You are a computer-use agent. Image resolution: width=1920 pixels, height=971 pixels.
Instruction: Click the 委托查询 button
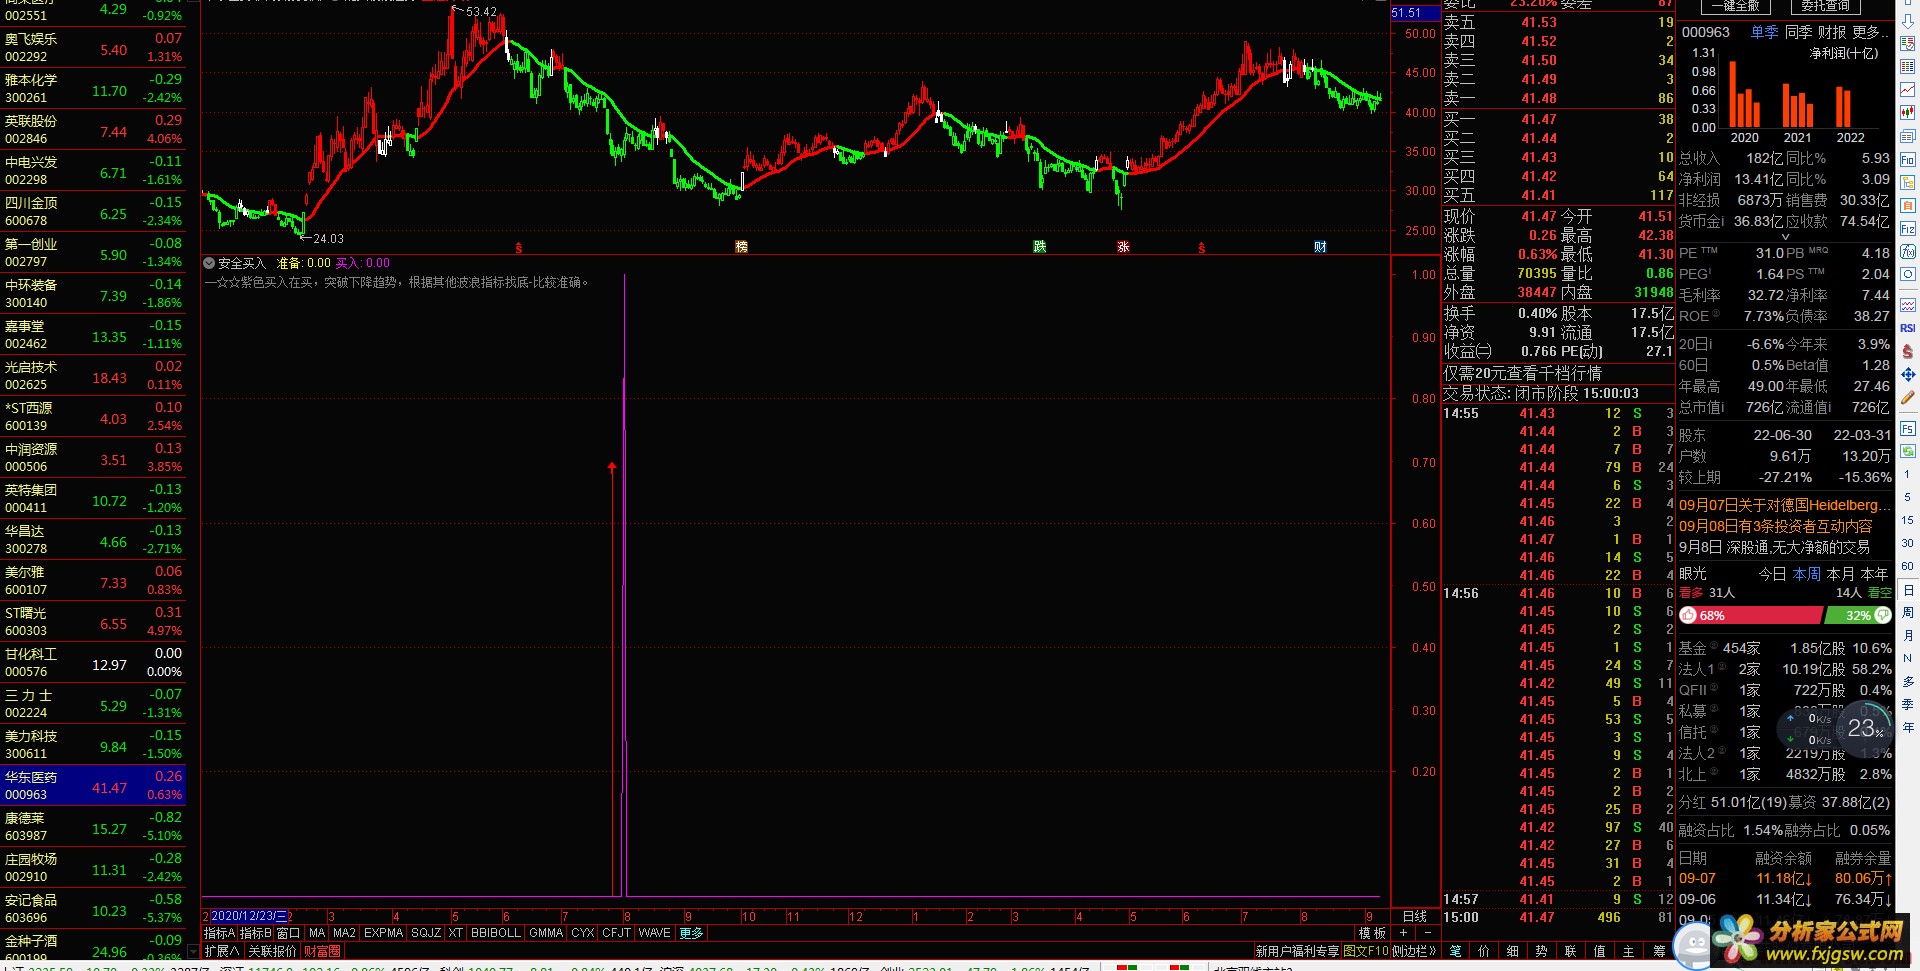1826,6
